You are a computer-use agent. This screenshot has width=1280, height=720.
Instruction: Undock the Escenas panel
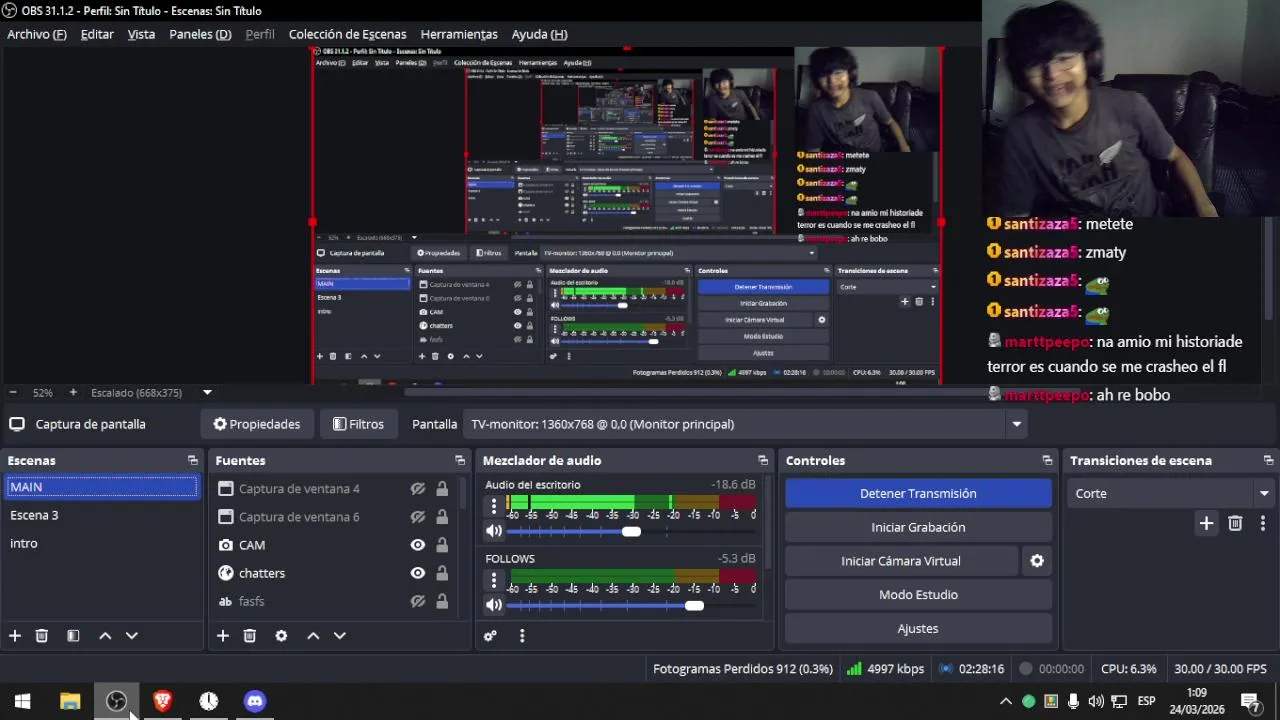coord(193,461)
